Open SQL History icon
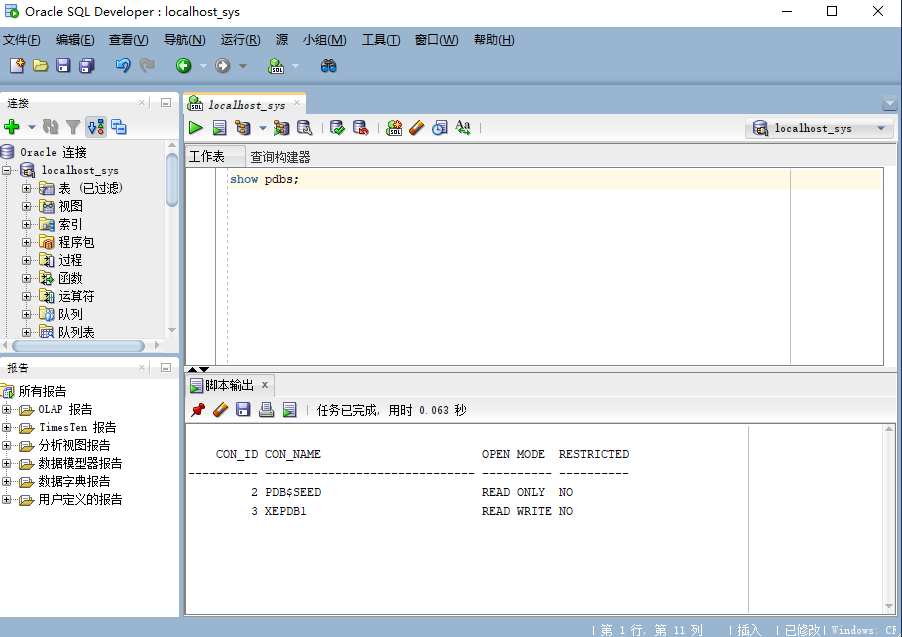 tap(439, 128)
